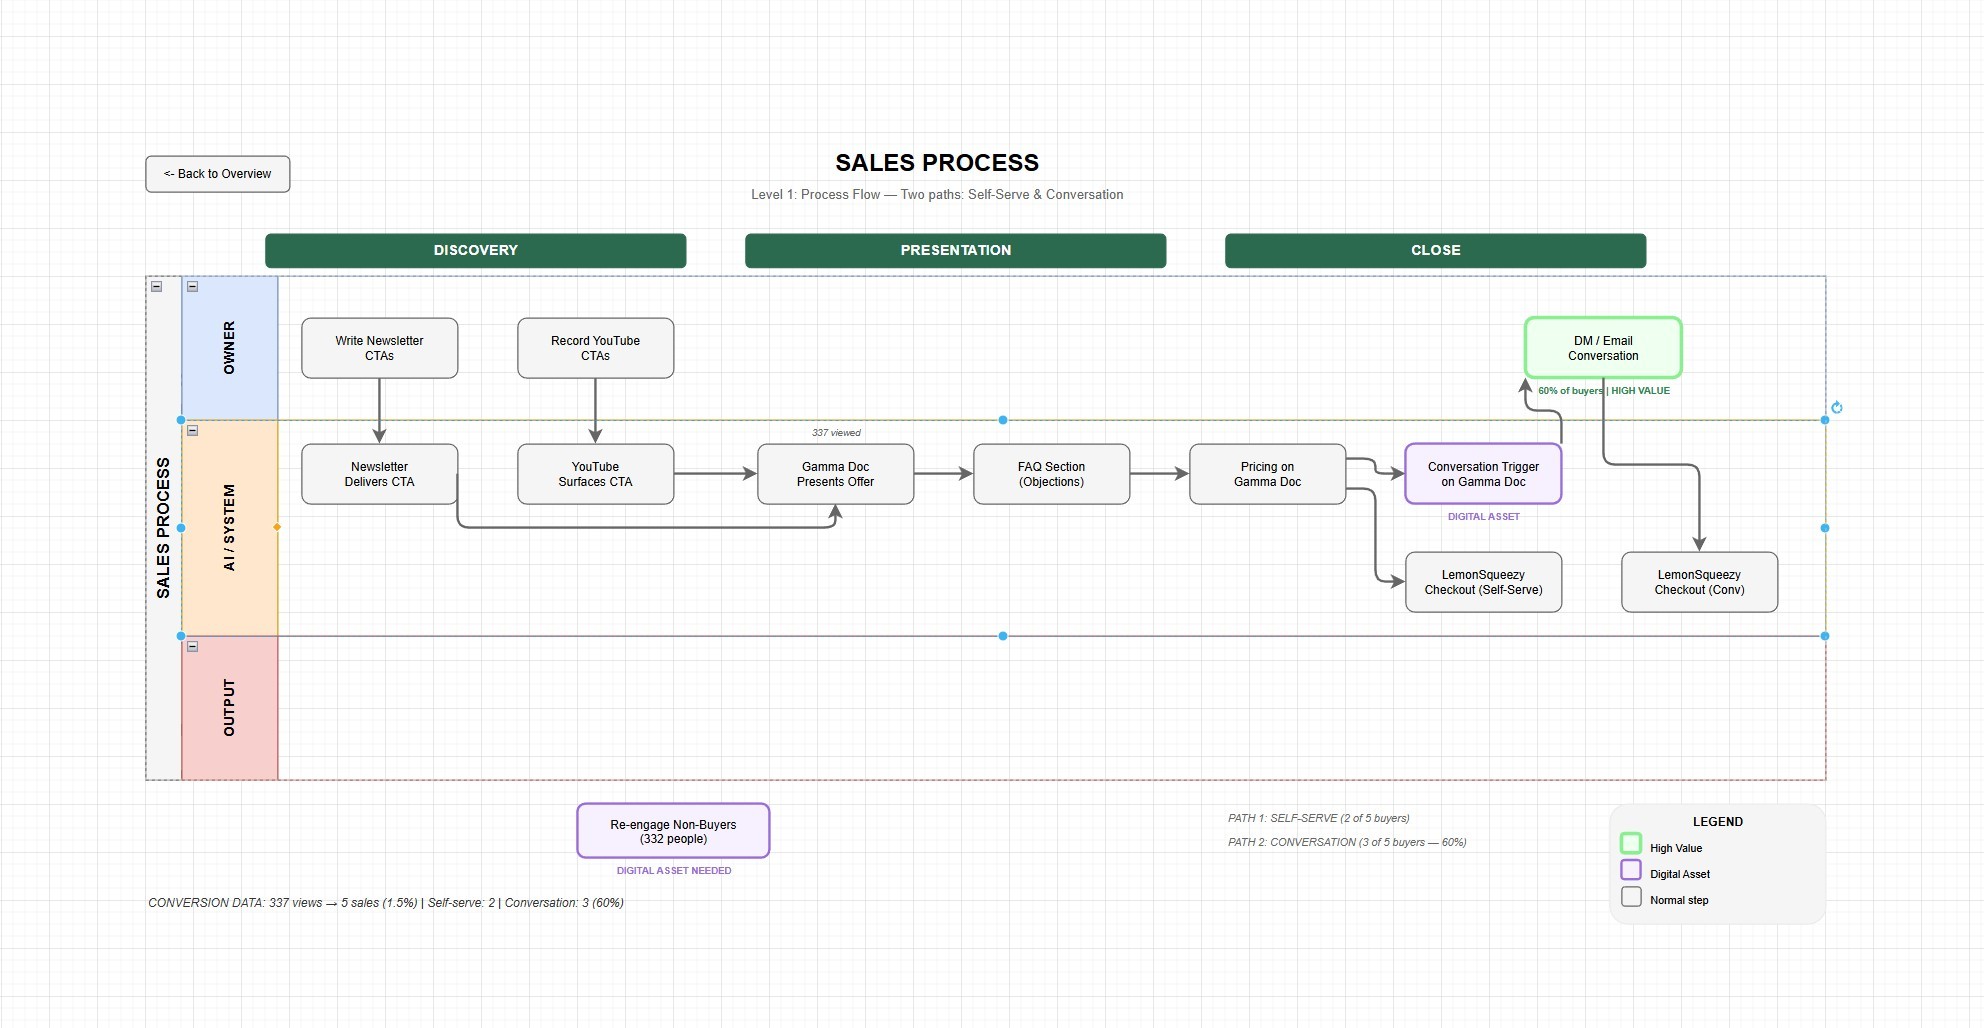Click the DIGITAL ASSET label under Conversation Trigger

point(1484,517)
